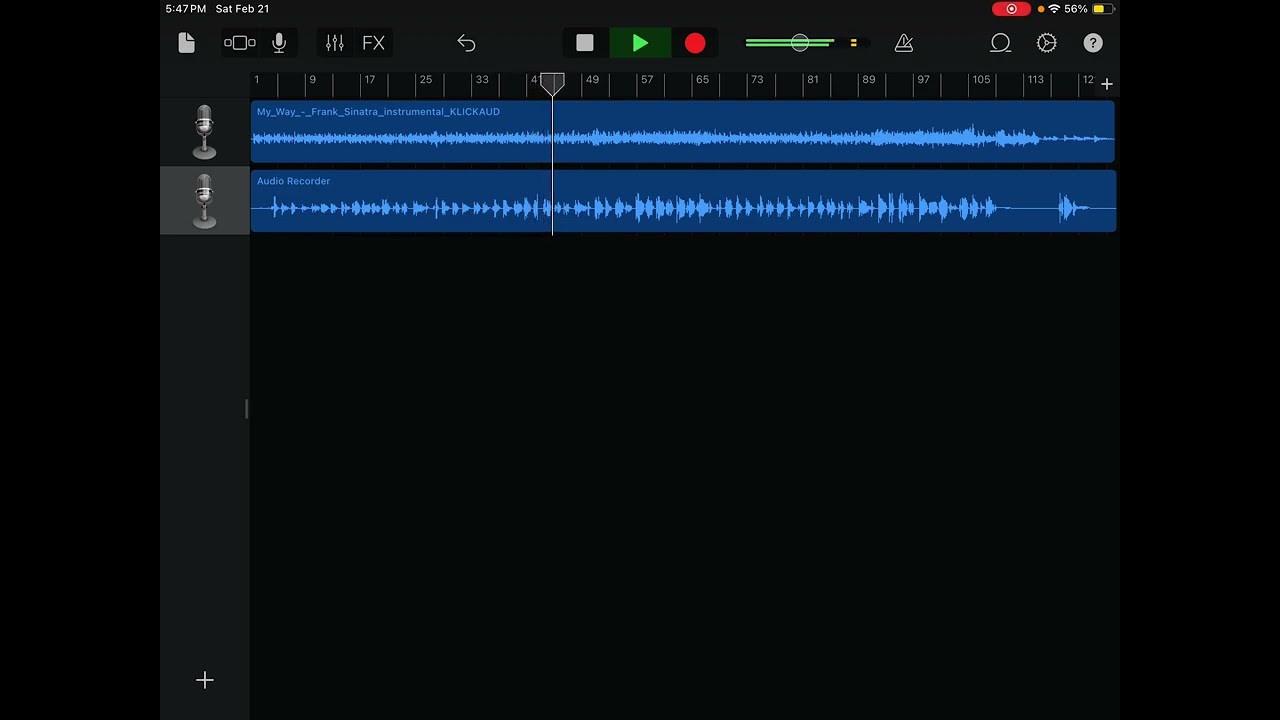Tap the Sat Feb 21 date
Image resolution: width=1280 pixels, height=720 pixels.
tap(242, 9)
